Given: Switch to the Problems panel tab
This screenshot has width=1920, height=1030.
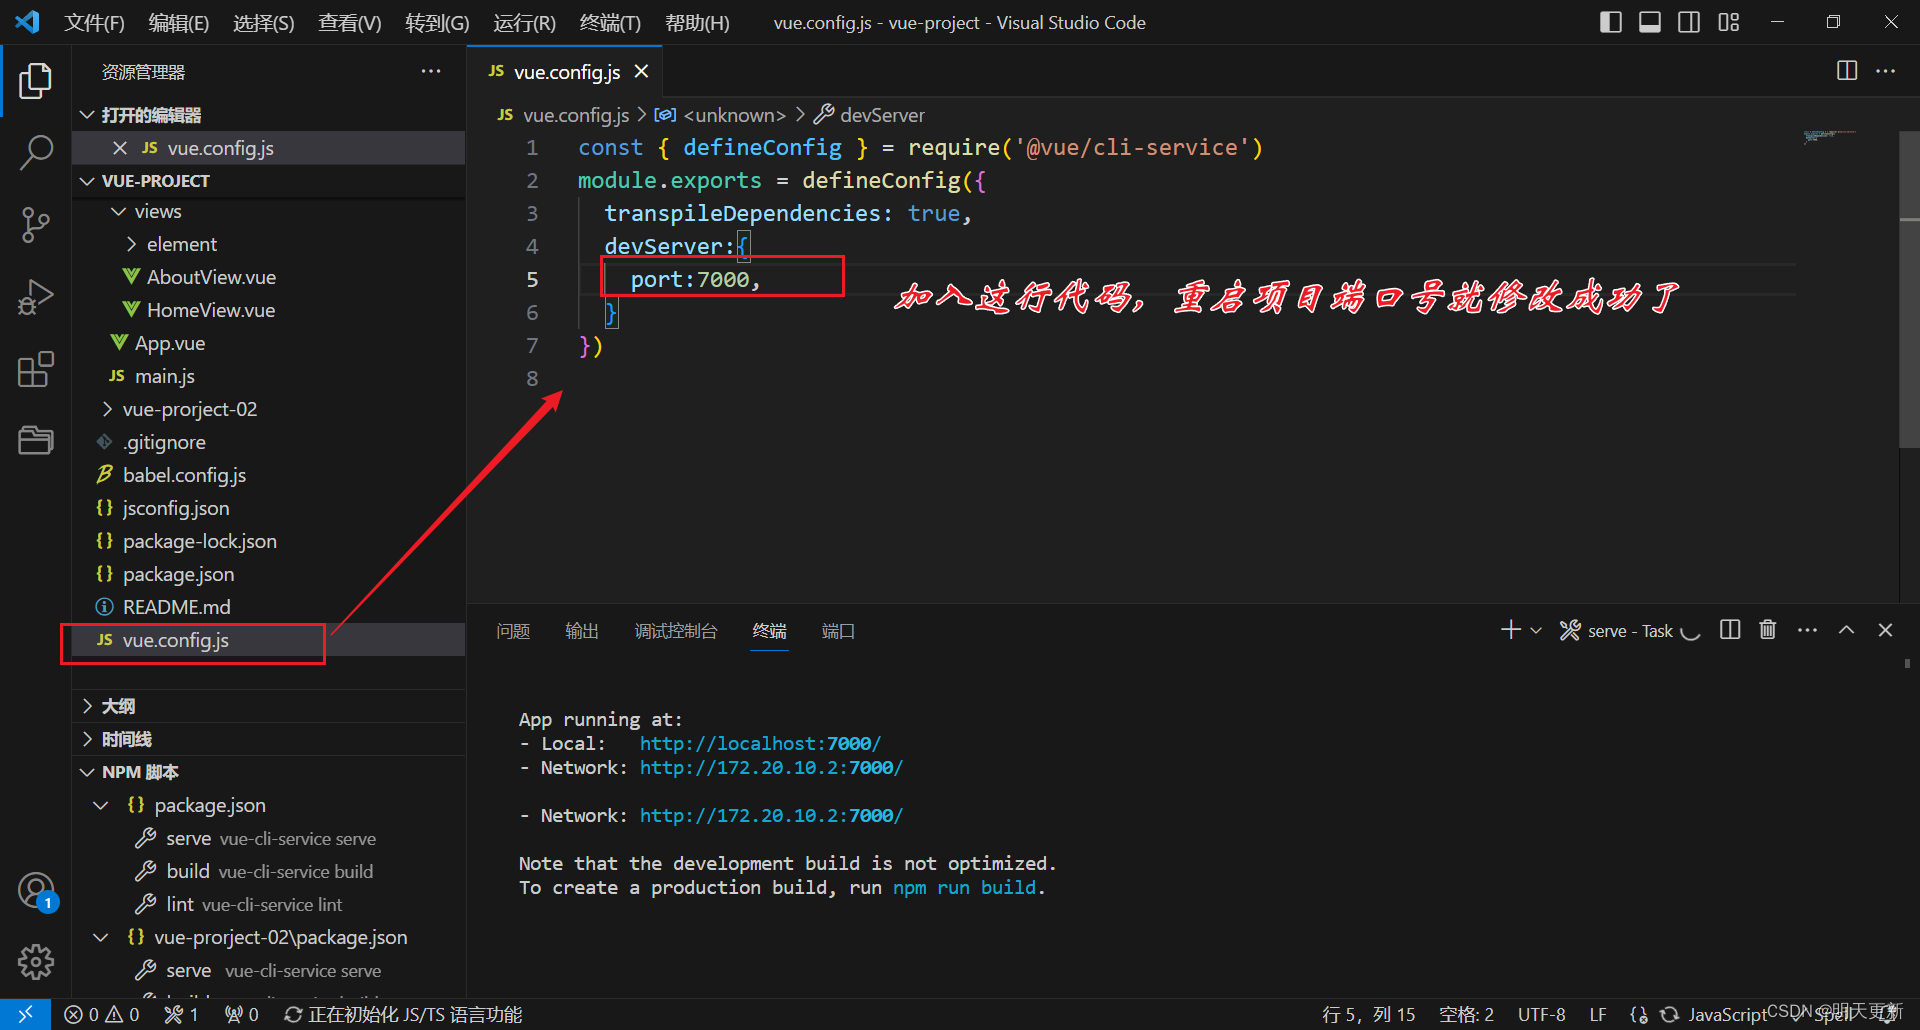Looking at the screenshot, I should [x=513, y=631].
